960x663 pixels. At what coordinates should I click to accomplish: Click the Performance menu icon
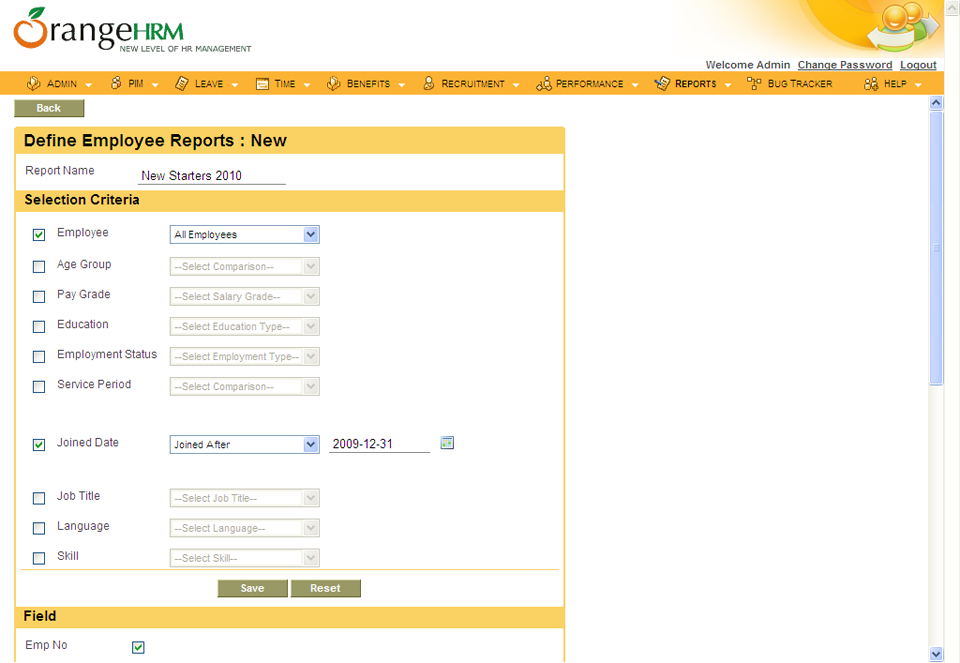(544, 84)
